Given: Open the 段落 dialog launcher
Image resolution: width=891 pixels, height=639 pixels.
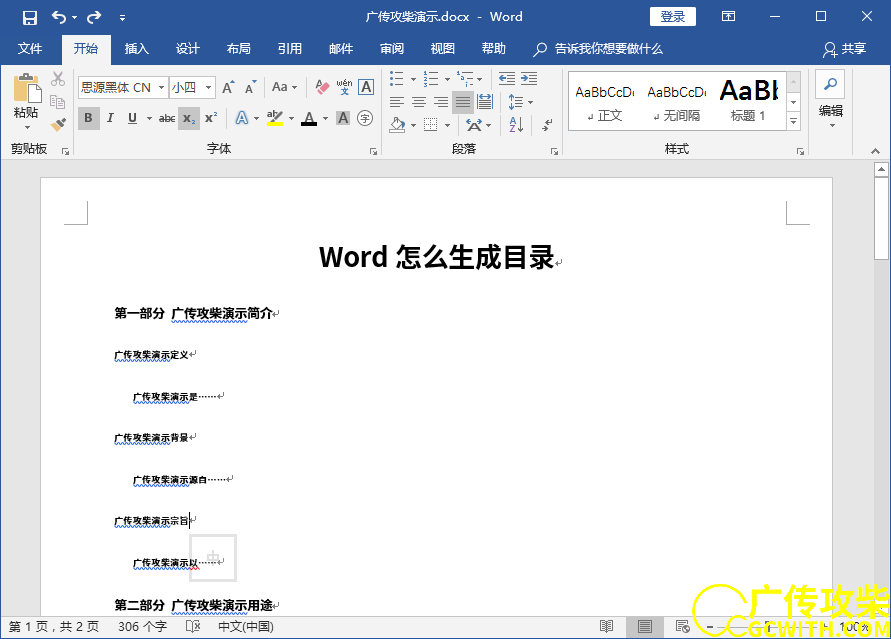Looking at the screenshot, I should coord(554,151).
